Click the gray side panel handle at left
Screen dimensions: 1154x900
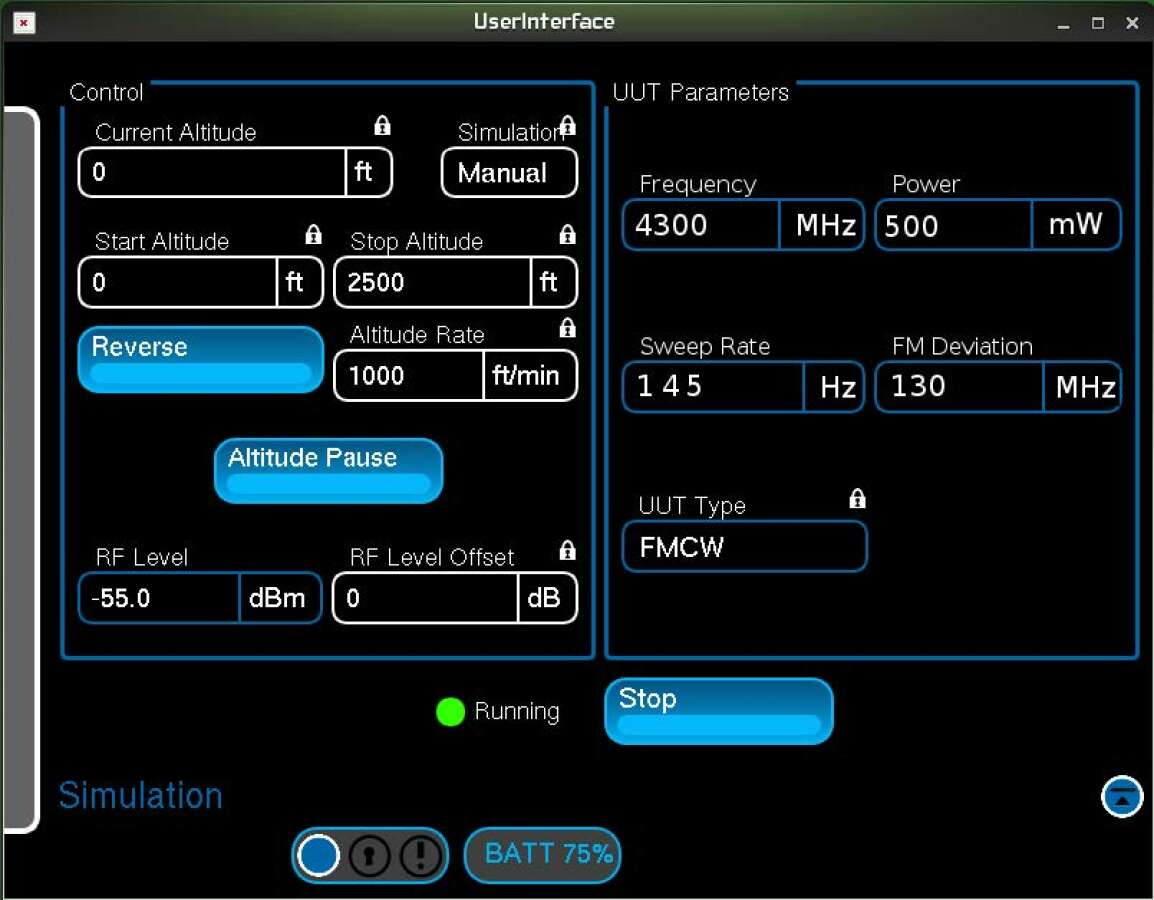point(20,470)
